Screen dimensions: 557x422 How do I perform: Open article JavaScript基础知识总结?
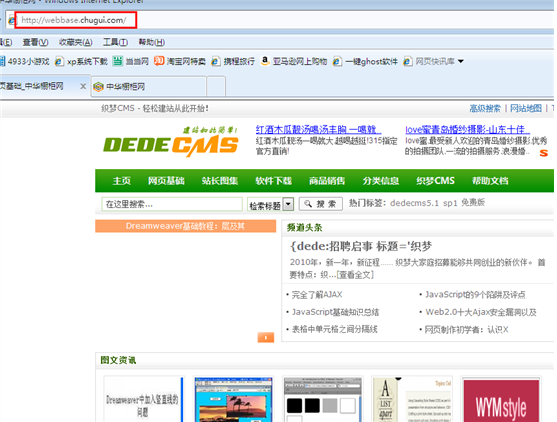[335, 312]
